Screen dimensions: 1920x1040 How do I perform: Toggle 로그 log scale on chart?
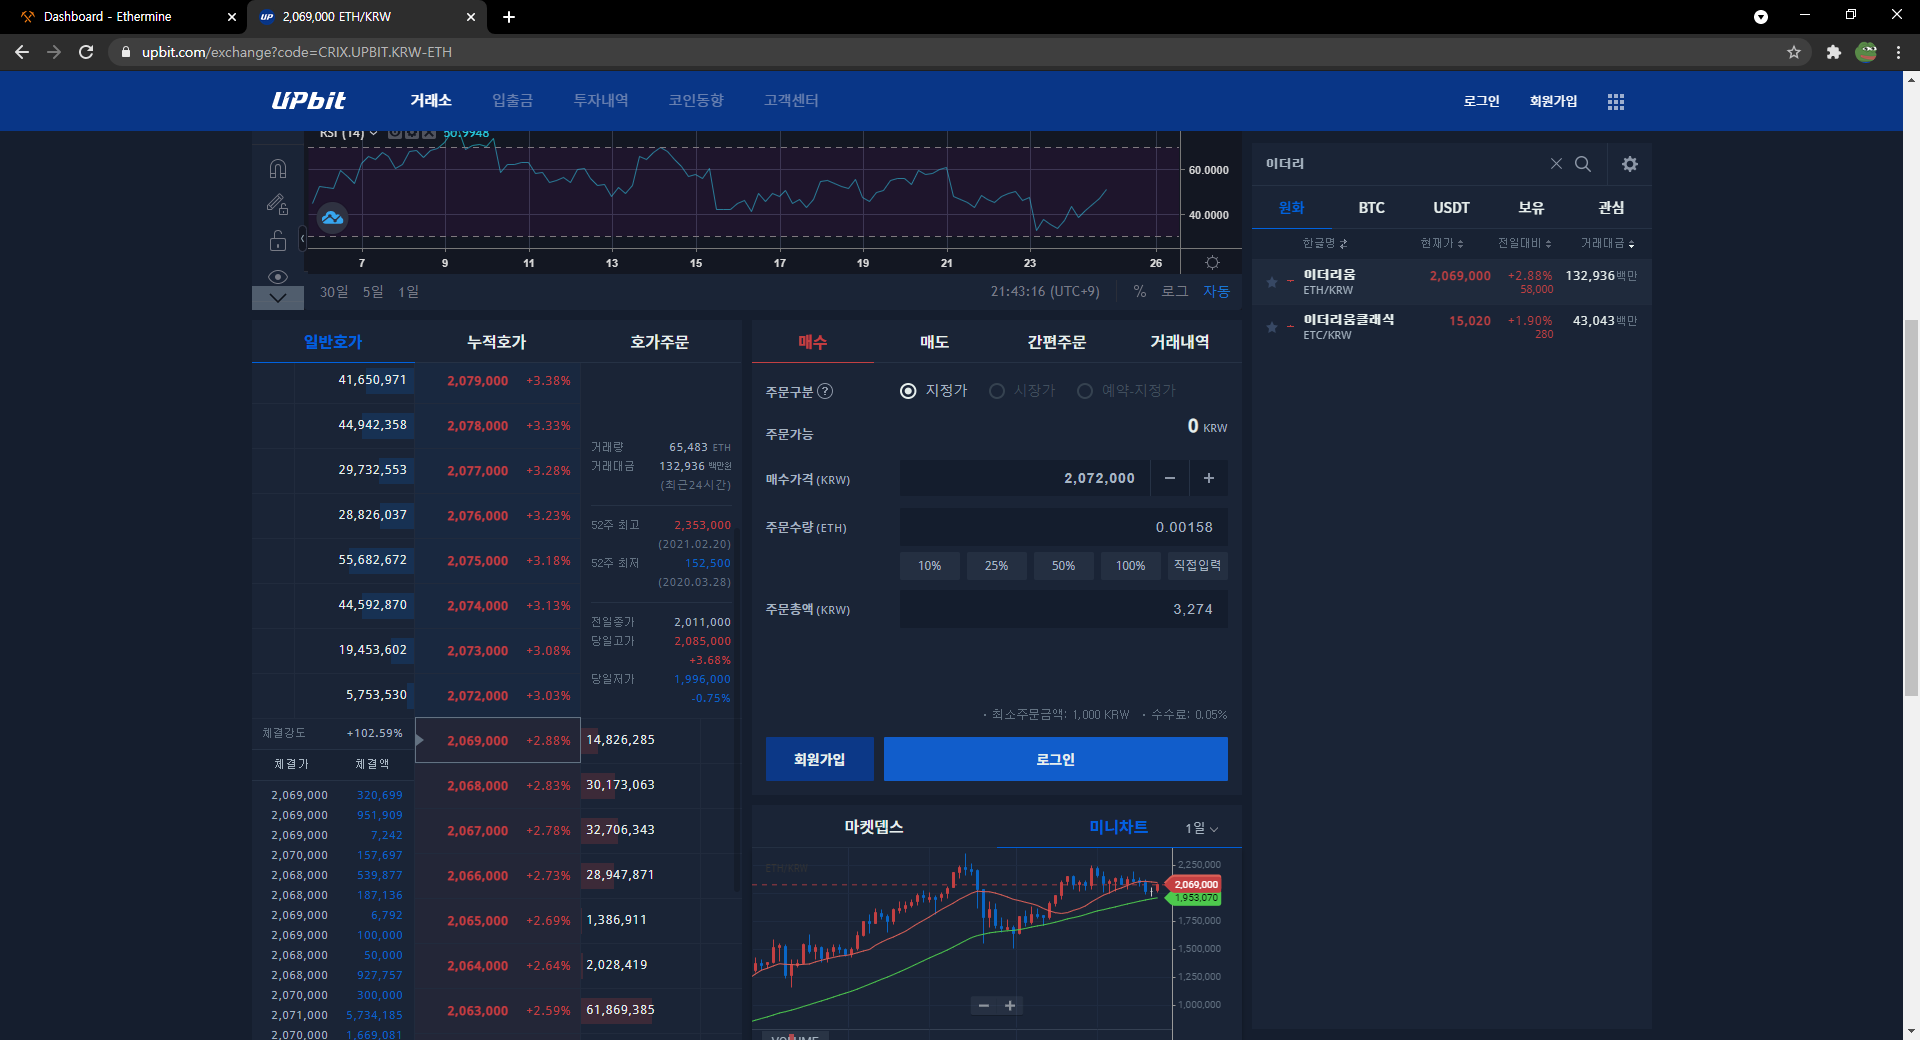tap(1174, 291)
